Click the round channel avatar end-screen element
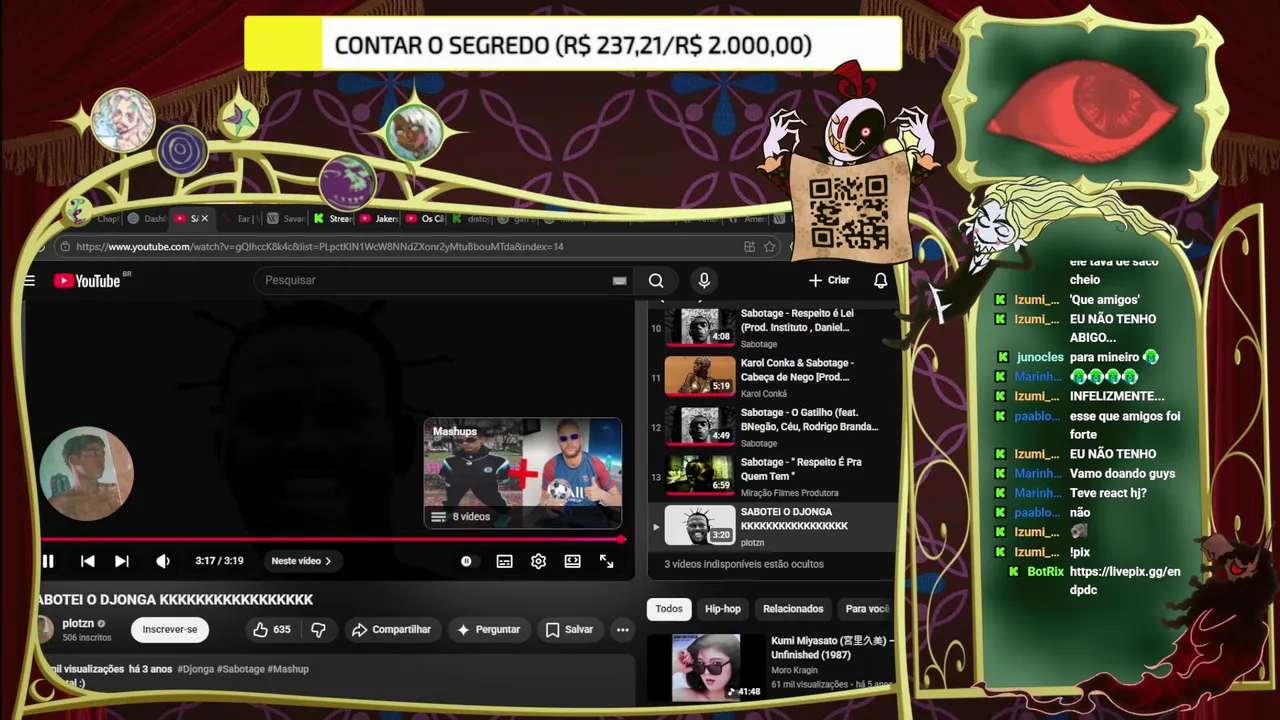The width and height of the screenshot is (1280, 720). coord(86,474)
